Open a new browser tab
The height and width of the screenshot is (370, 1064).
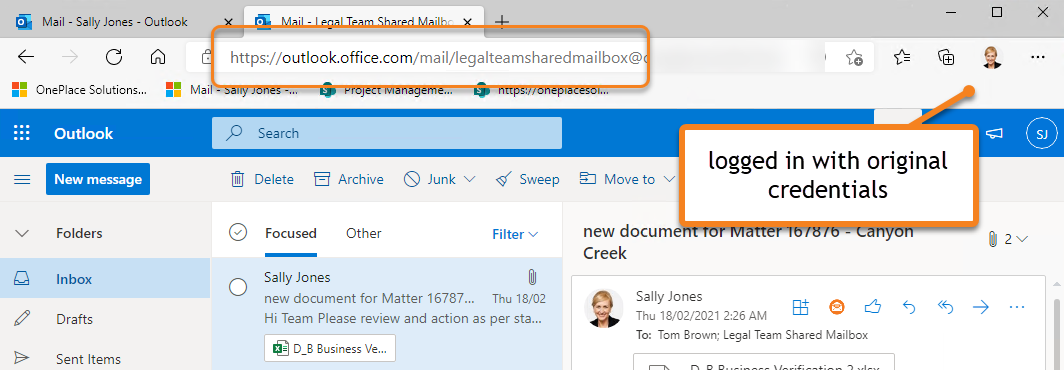[502, 22]
